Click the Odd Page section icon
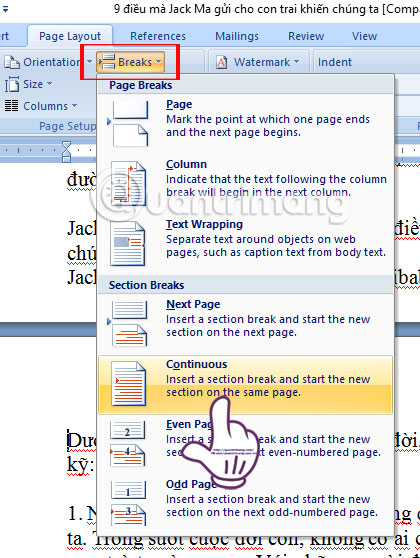The height and width of the screenshot is (558, 420). click(x=128, y=503)
